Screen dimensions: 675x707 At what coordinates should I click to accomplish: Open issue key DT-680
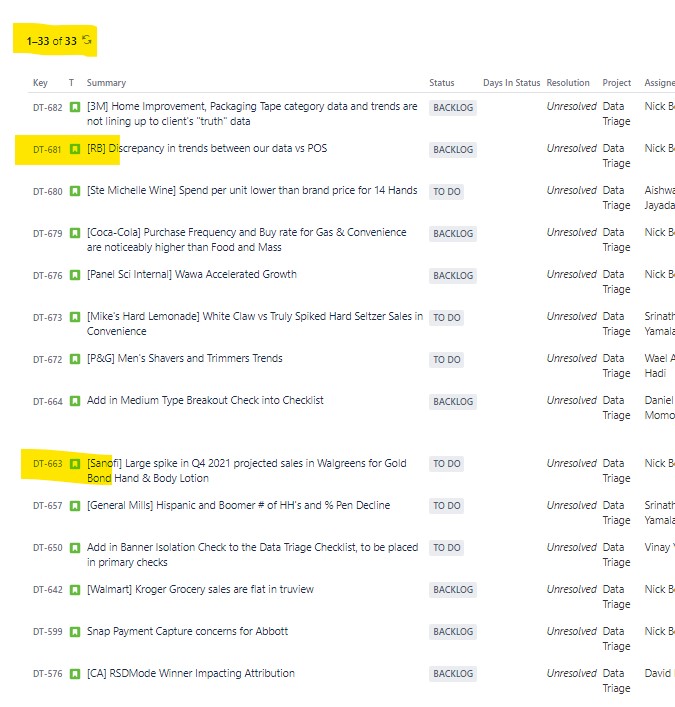pyautogui.click(x=48, y=192)
